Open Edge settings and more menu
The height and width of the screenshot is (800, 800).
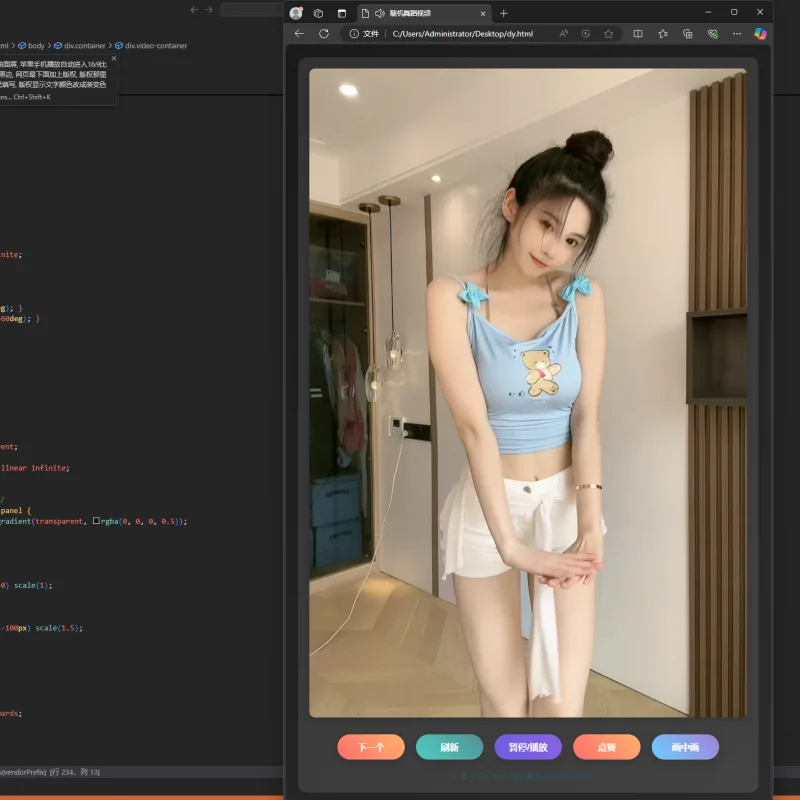tap(737, 34)
